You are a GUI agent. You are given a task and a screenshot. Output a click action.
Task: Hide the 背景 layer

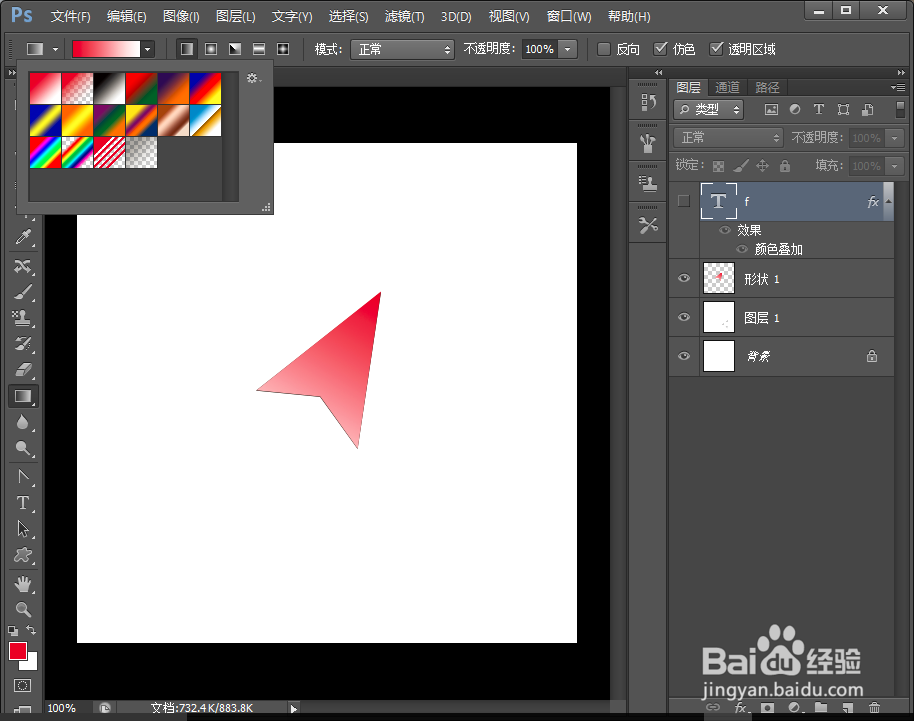pyautogui.click(x=684, y=356)
